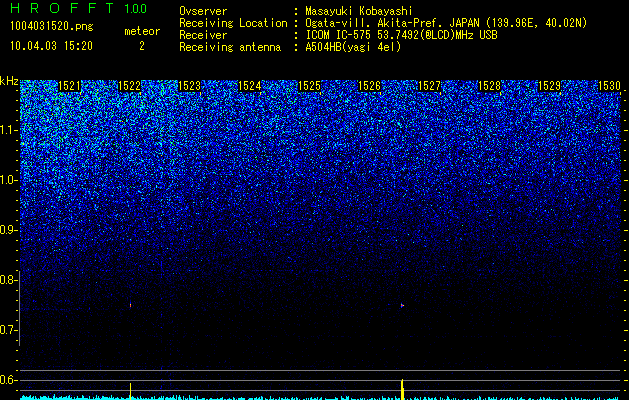Click the 0.9 kHz axis label
This screenshot has height=400, width=629.
(x=7, y=230)
